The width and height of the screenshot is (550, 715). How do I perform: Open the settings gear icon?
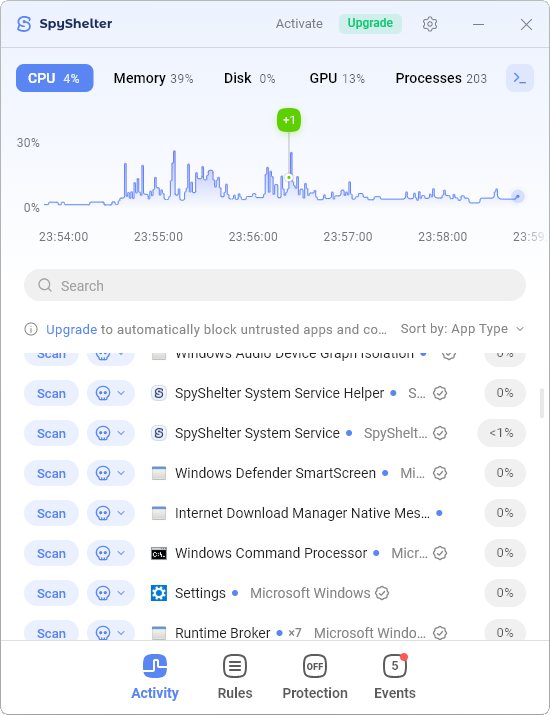point(430,24)
